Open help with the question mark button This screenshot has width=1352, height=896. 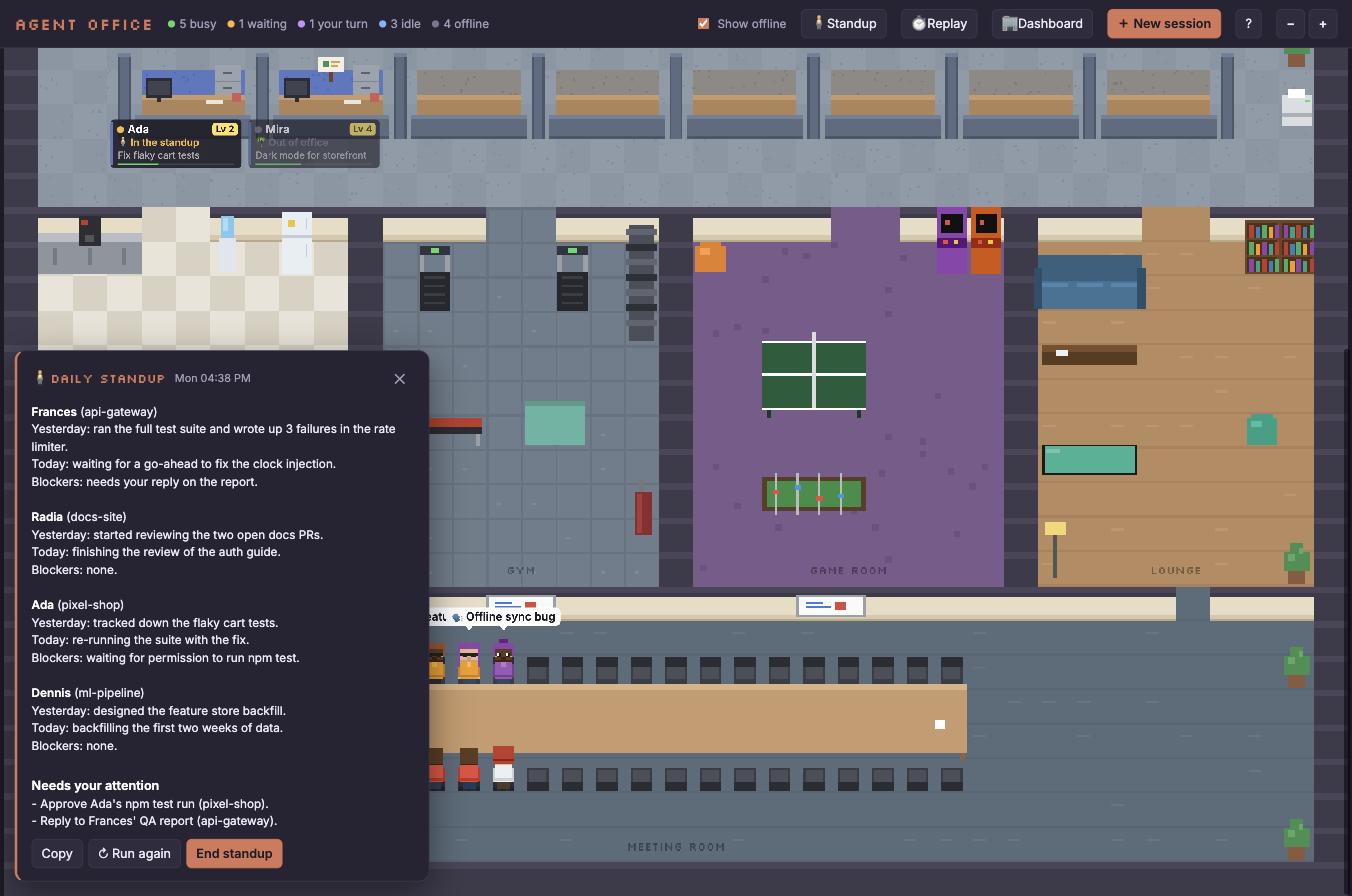[1248, 24]
